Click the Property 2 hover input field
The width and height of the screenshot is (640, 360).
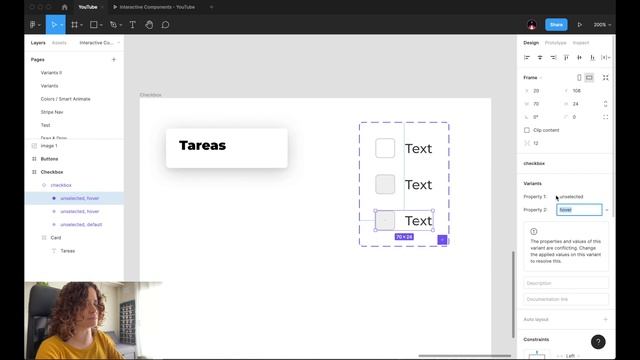click(579, 210)
